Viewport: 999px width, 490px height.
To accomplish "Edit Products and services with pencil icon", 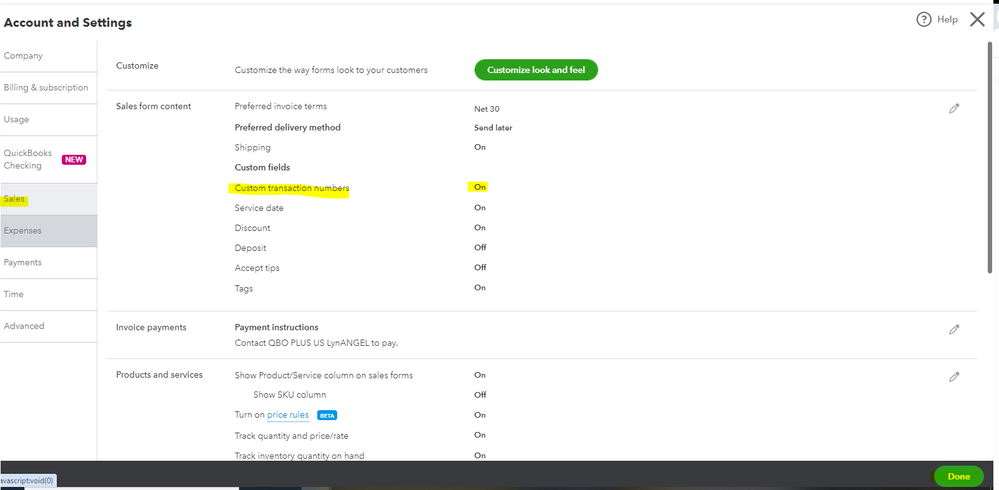I will pos(954,377).
